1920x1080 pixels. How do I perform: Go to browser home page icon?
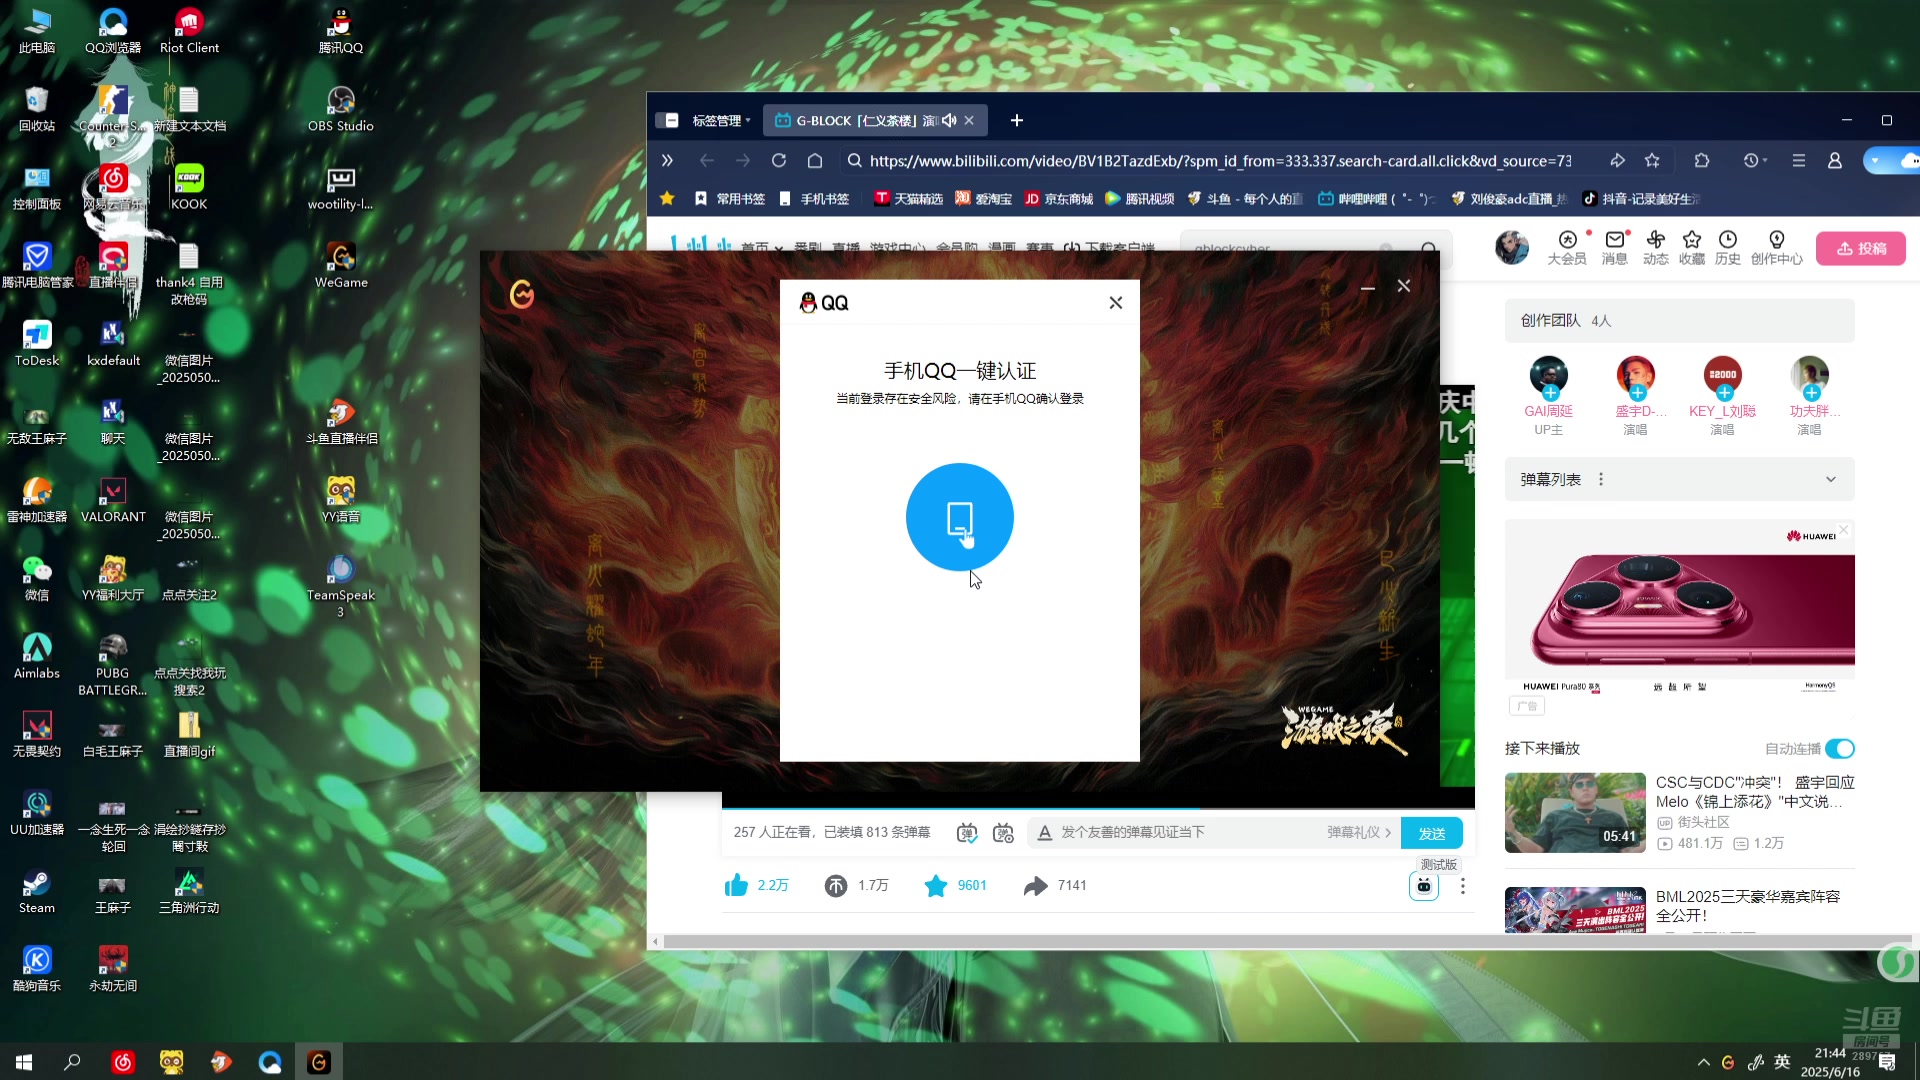pos(815,161)
